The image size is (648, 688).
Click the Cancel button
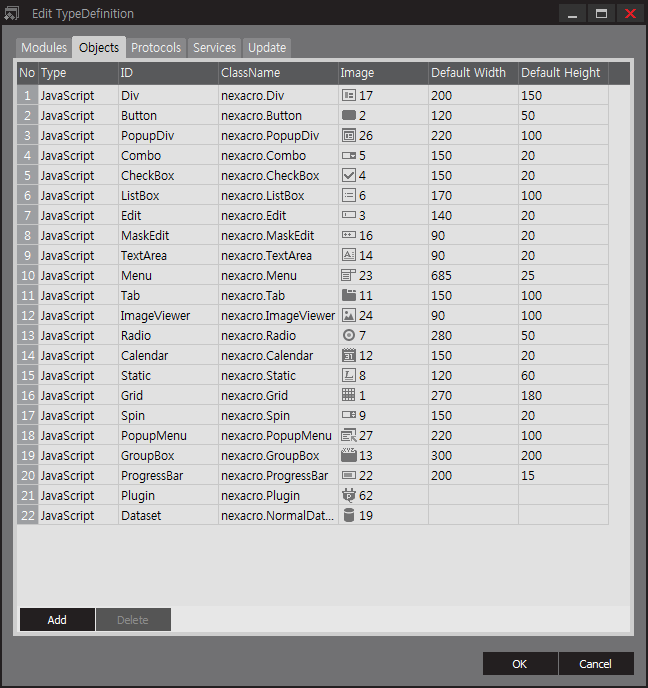[x=595, y=663]
